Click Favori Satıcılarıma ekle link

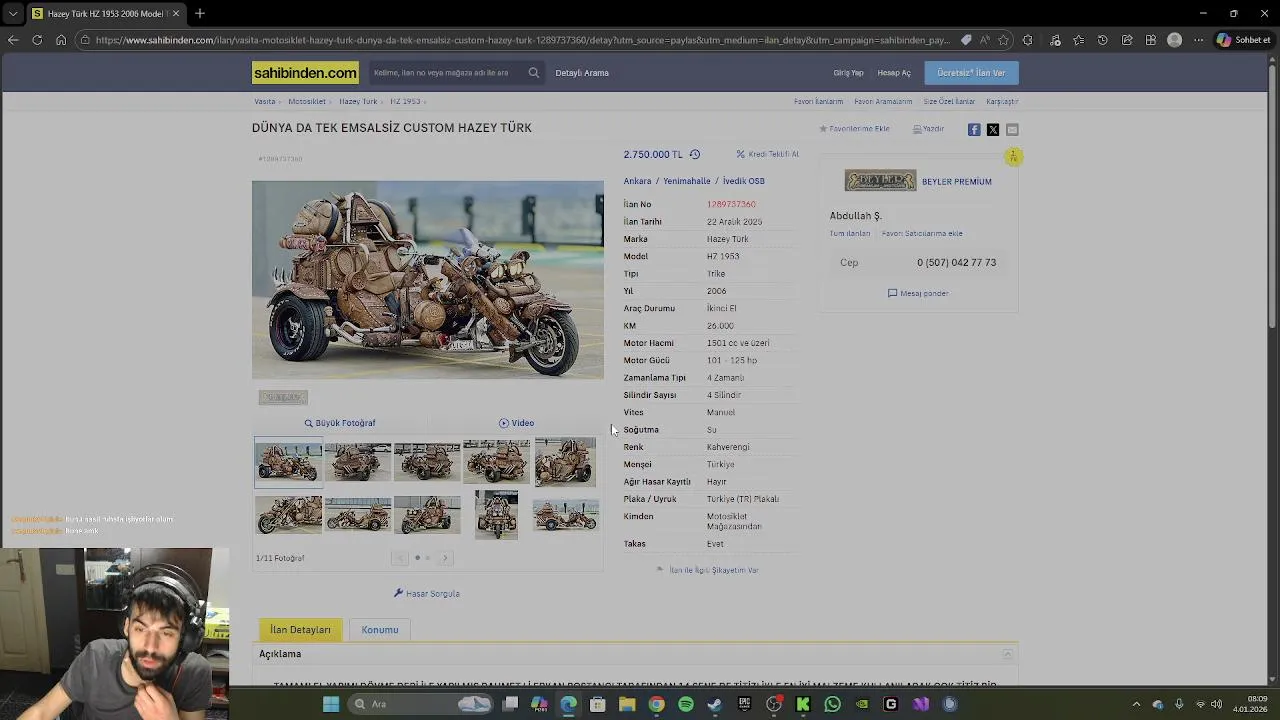[x=922, y=233]
